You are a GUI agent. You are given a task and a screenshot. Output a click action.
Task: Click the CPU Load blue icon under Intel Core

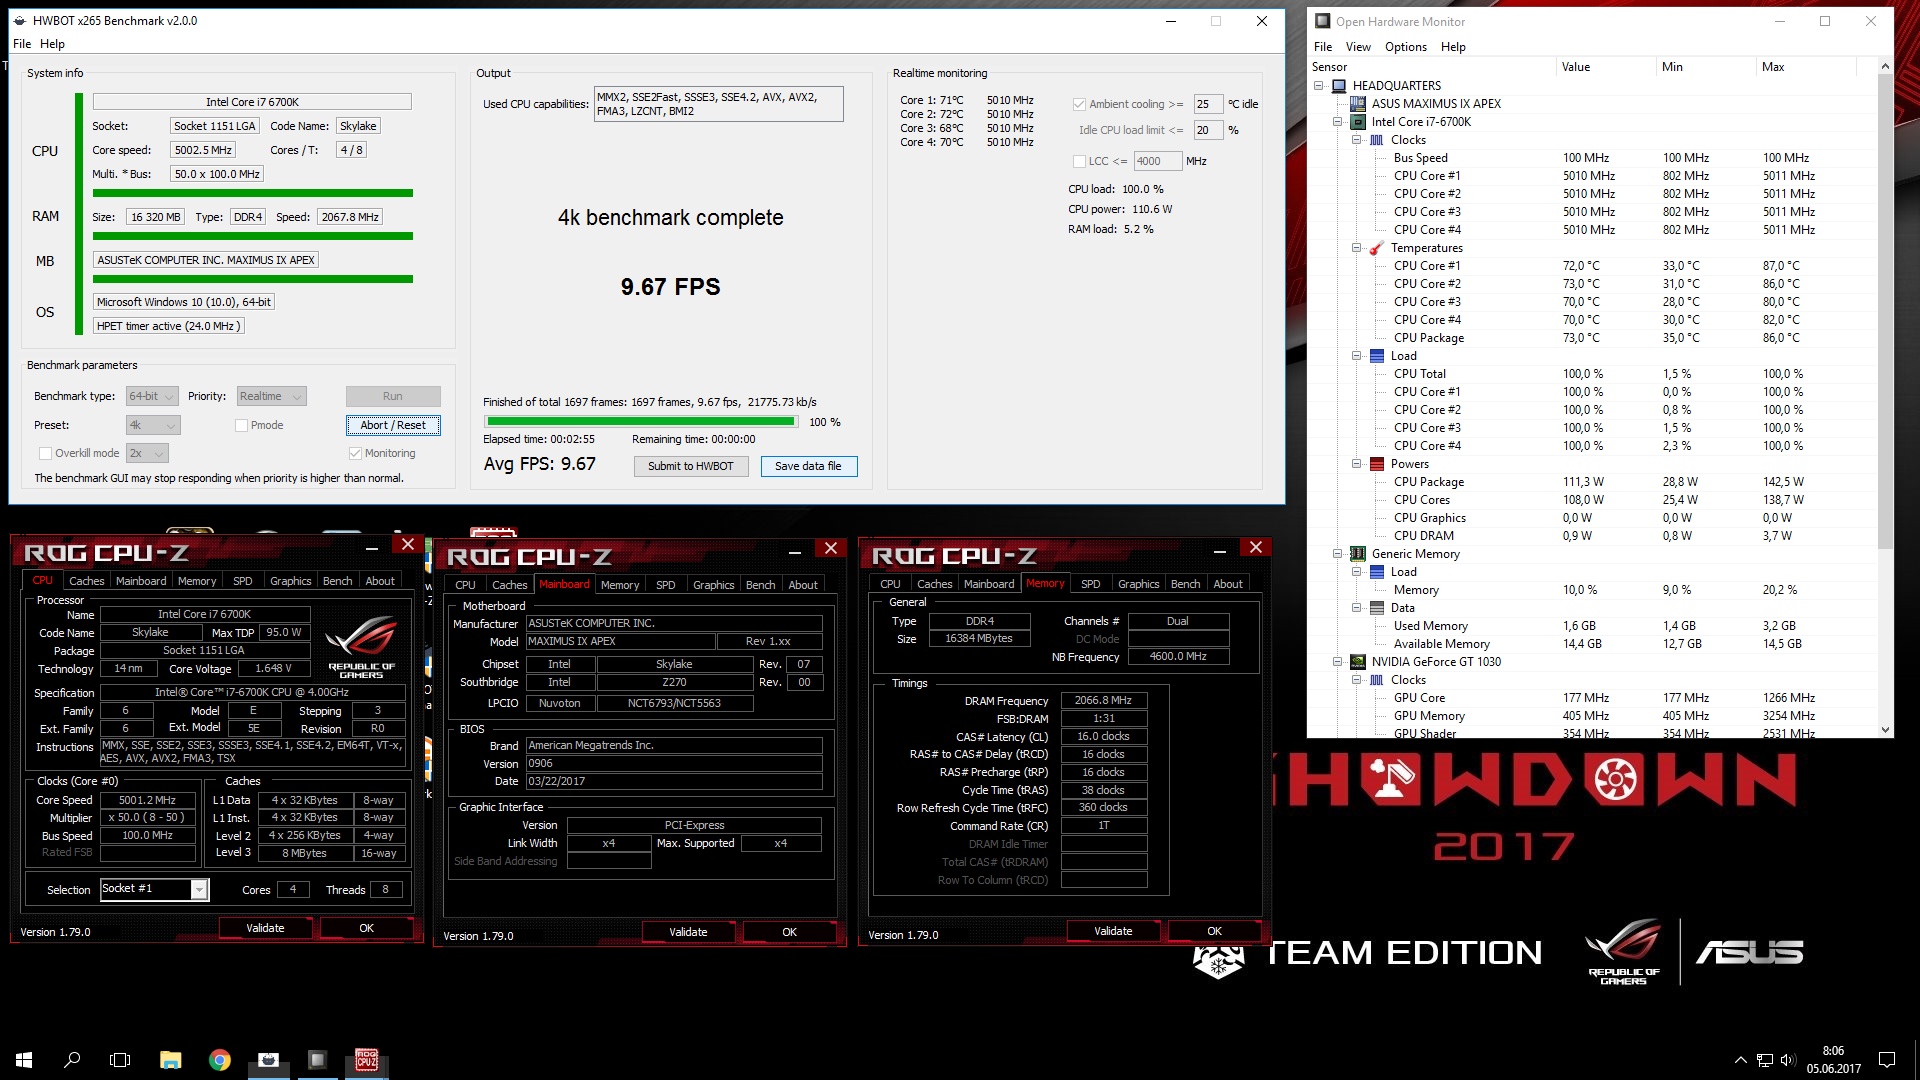pyautogui.click(x=1377, y=356)
